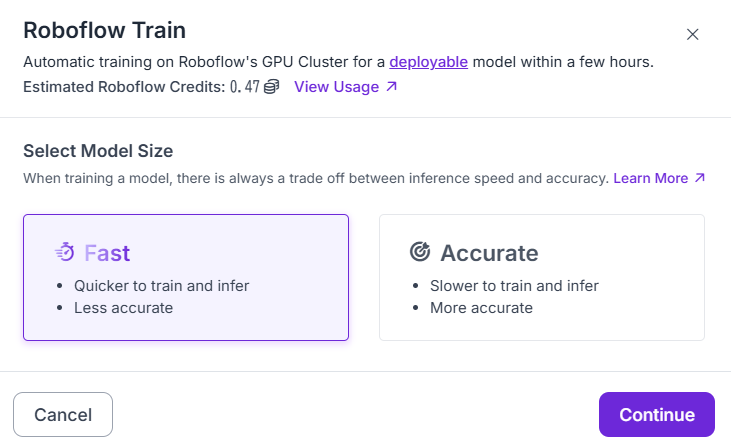Image resolution: width=731 pixels, height=448 pixels.
Task: Click the arrow icon after View Usage
Action: tap(392, 86)
